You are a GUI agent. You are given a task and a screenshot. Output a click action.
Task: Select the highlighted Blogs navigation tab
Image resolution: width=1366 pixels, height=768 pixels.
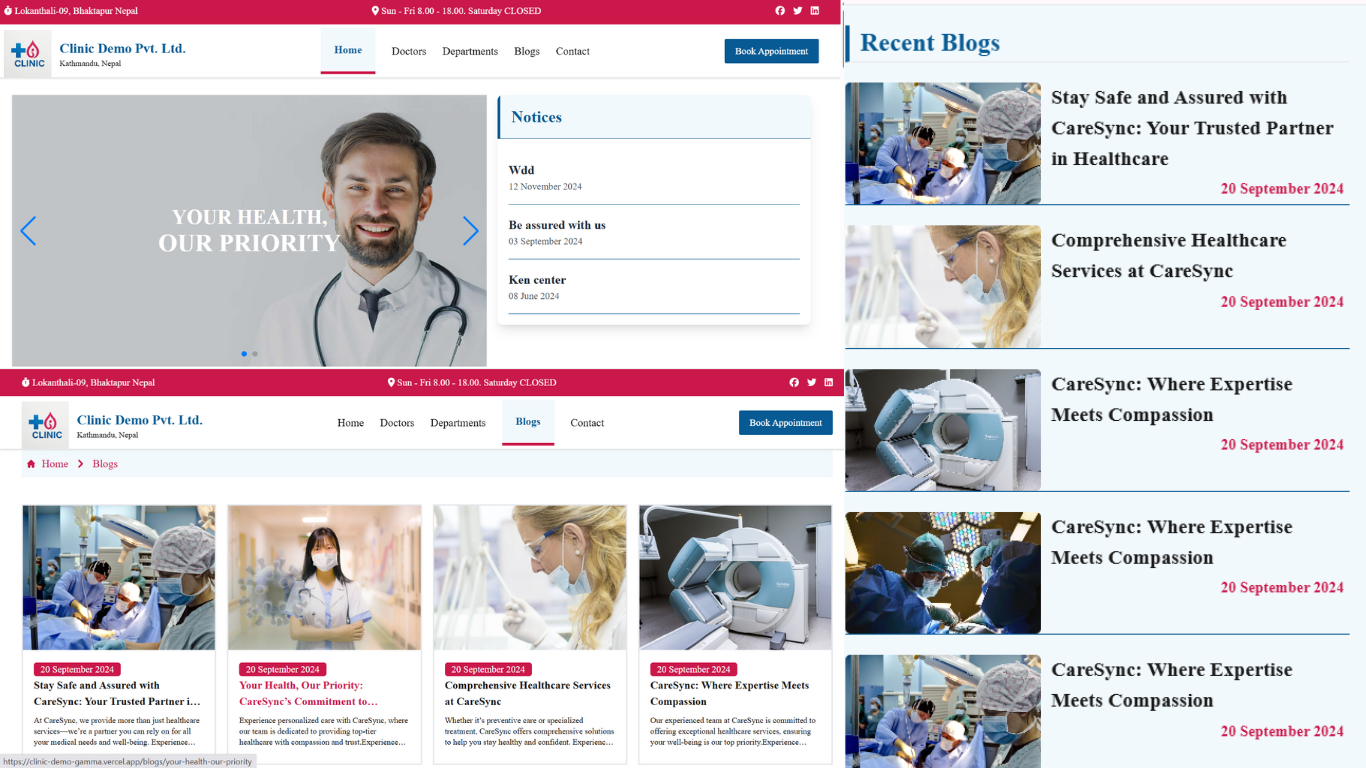click(528, 422)
